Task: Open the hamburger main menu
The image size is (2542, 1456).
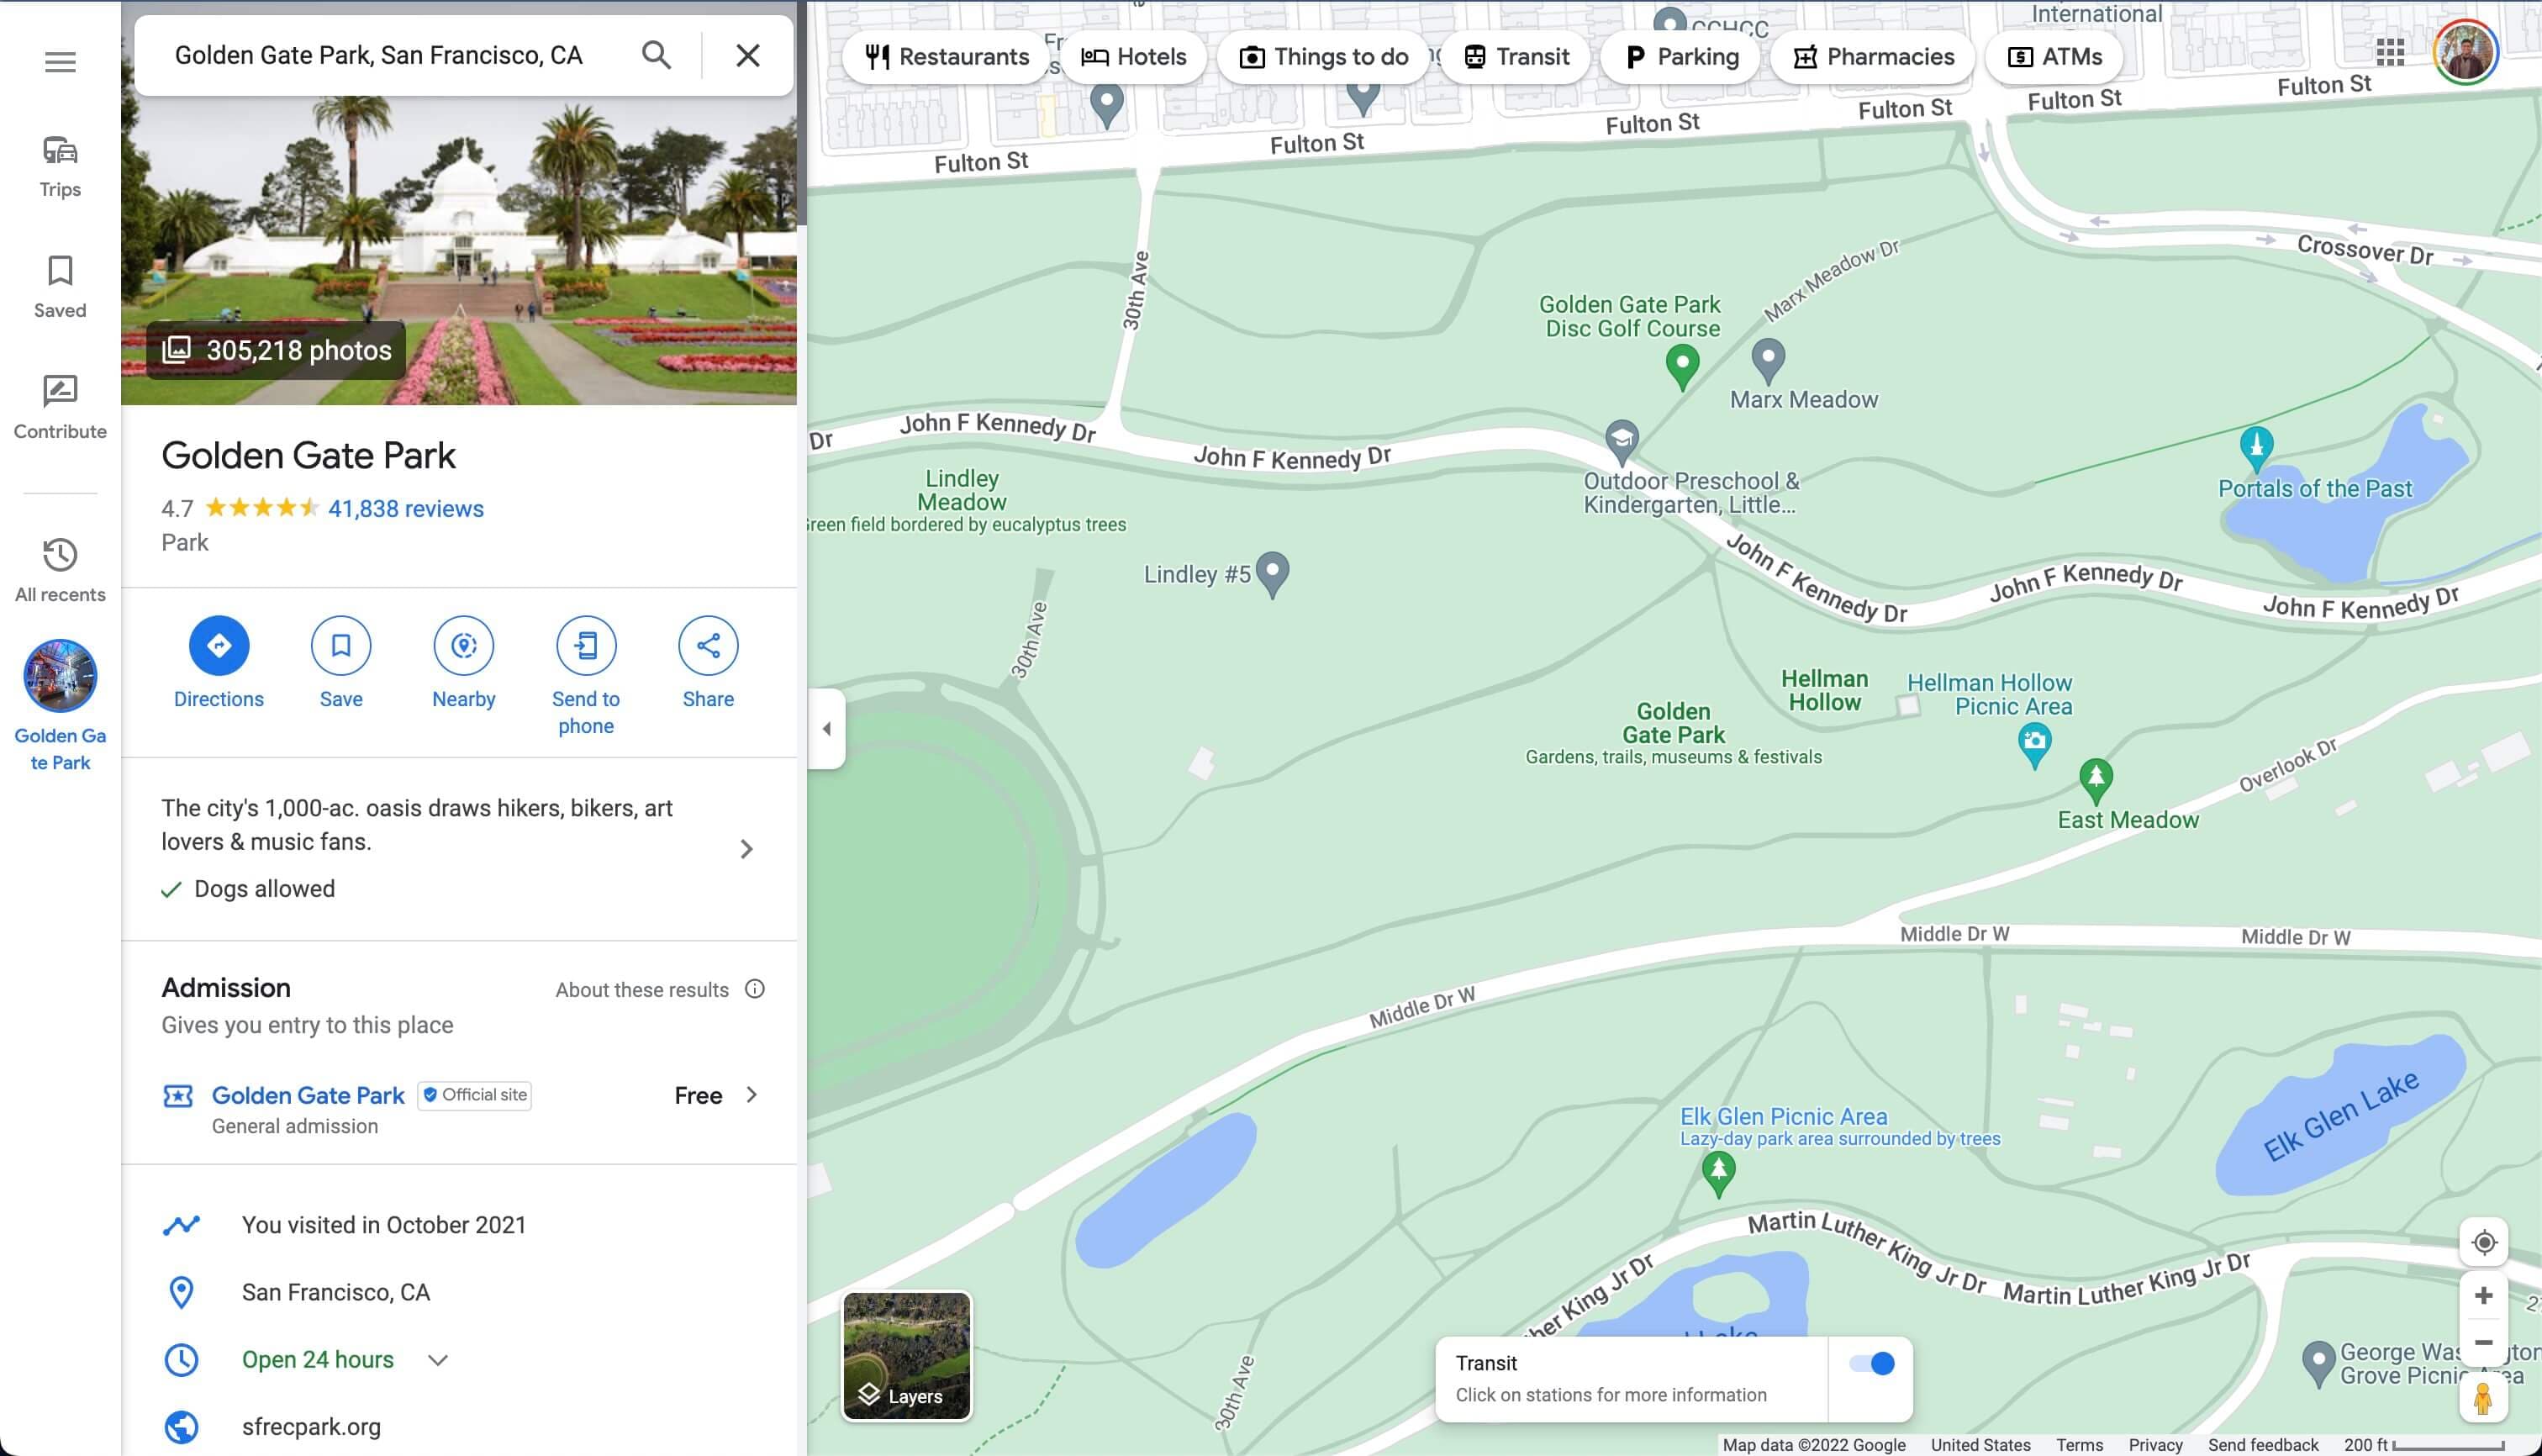Action: tap(60, 62)
